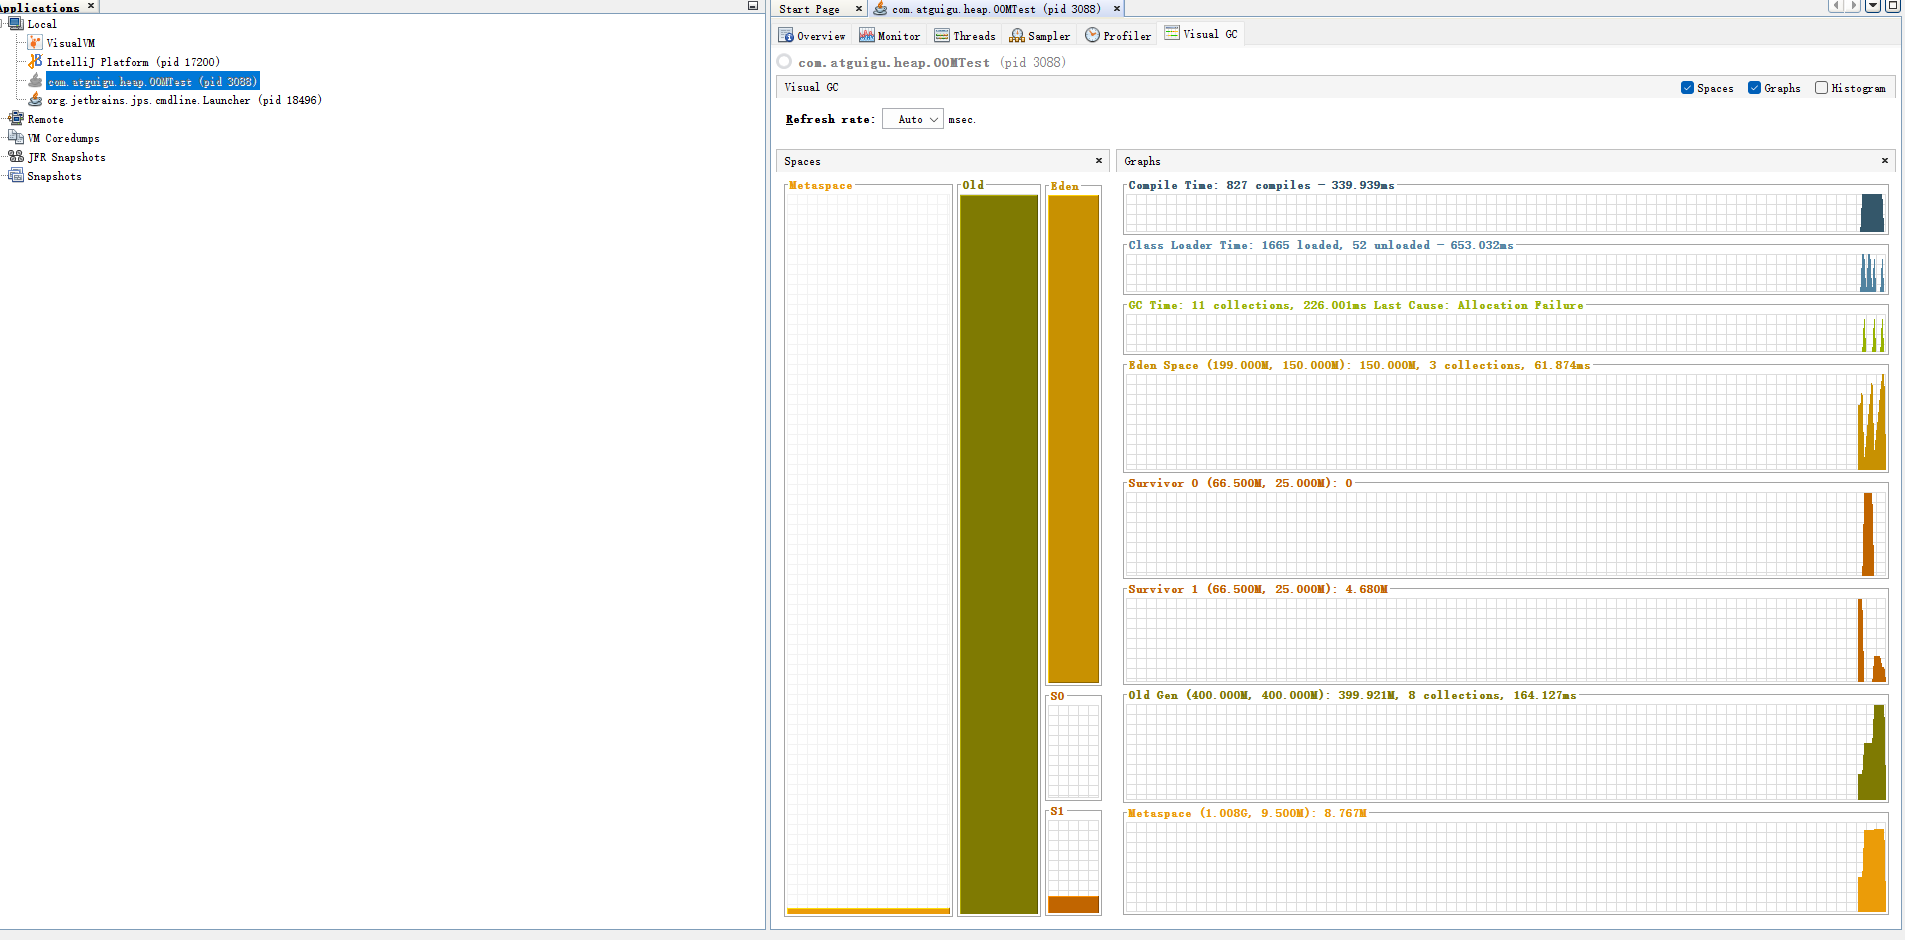Open the Threads tab
Viewport: 1905px width, 940px height.
point(965,35)
